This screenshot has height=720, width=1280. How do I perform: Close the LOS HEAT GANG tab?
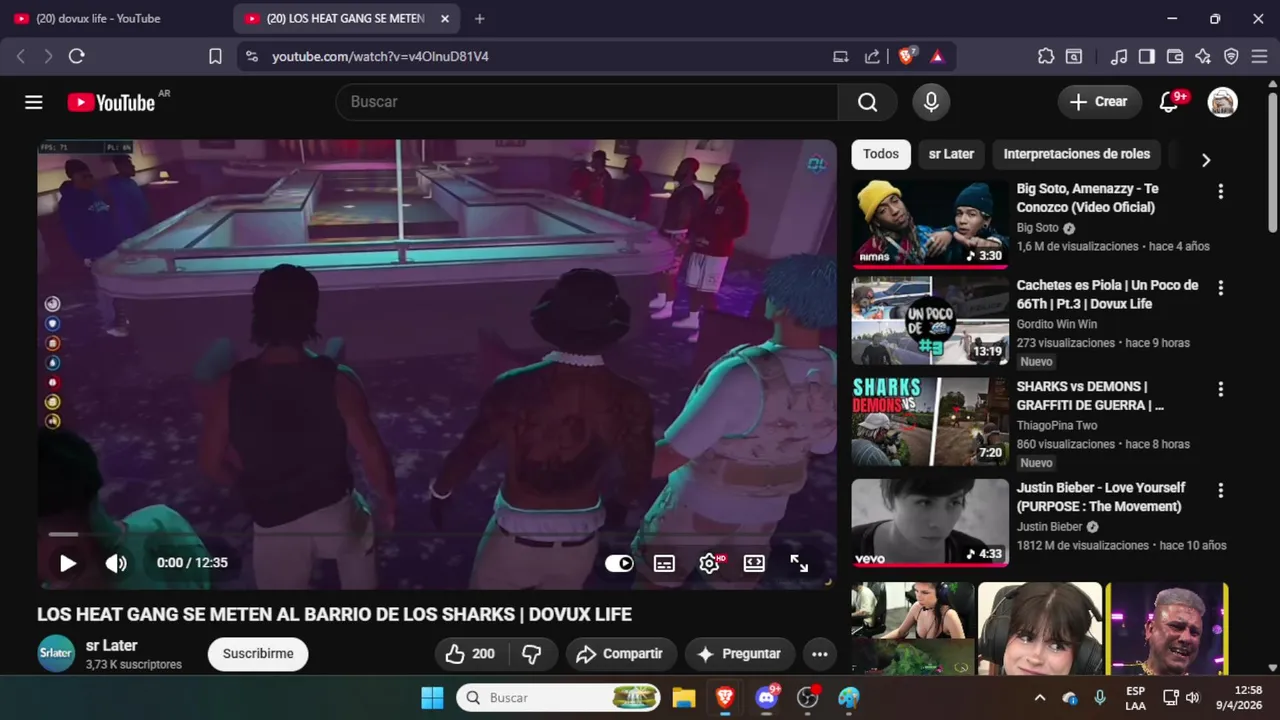click(445, 18)
